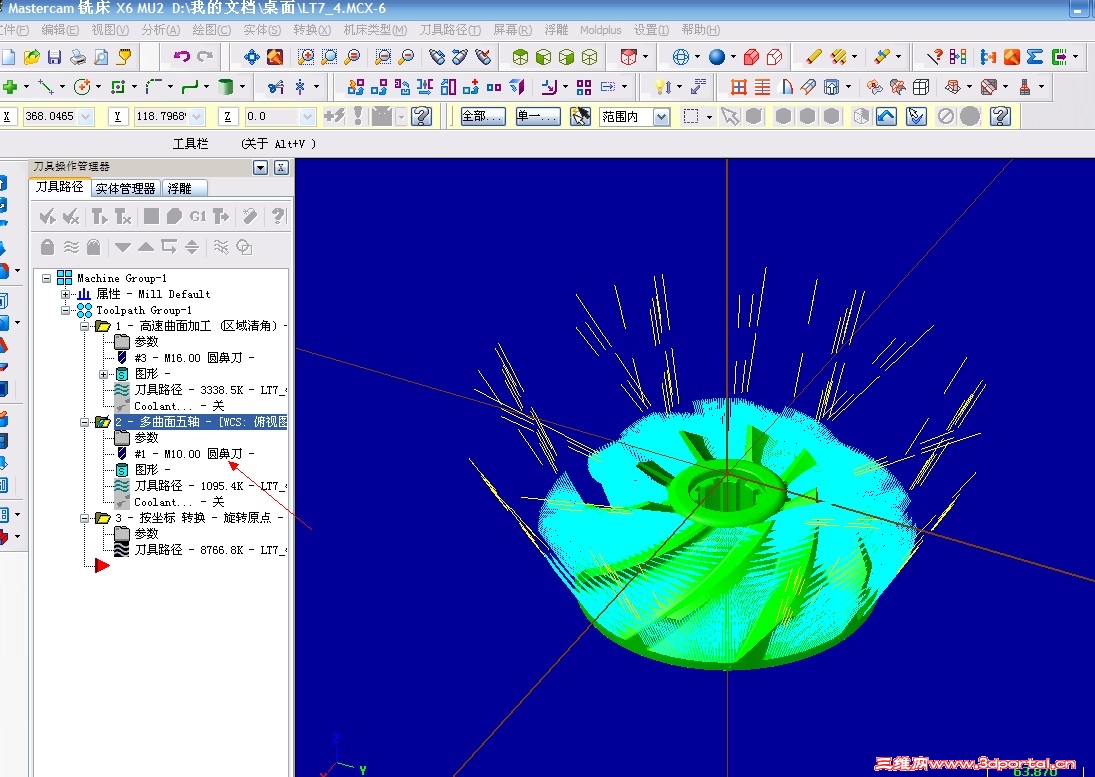Click the create line icon

pyautogui.click(x=46, y=87)
